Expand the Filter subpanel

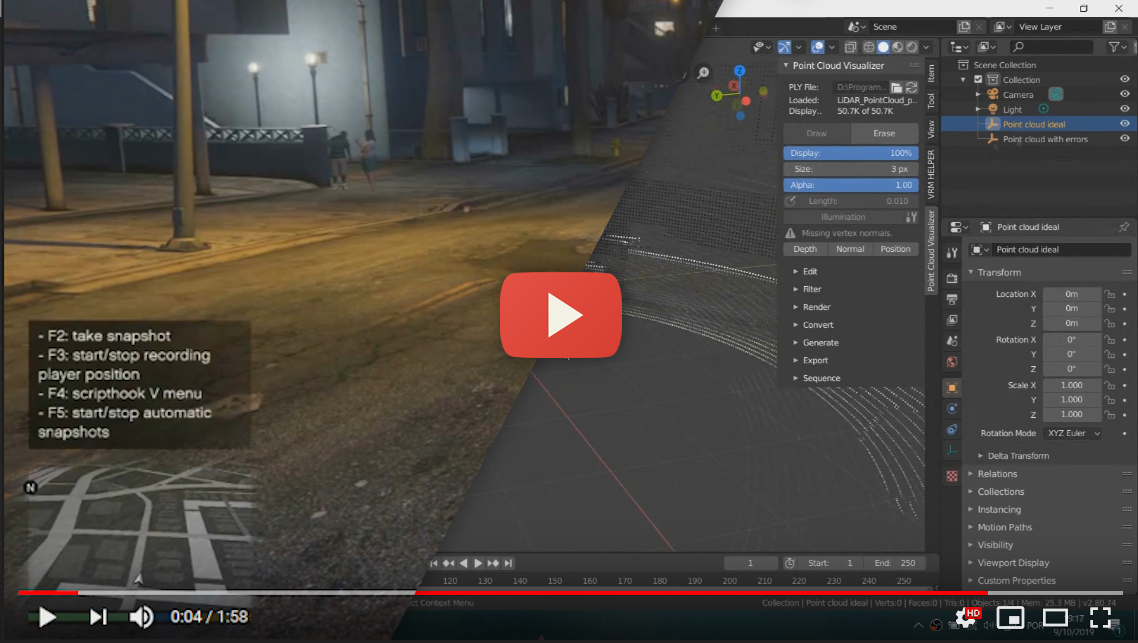pyautogui.click(x=806, y=289)
